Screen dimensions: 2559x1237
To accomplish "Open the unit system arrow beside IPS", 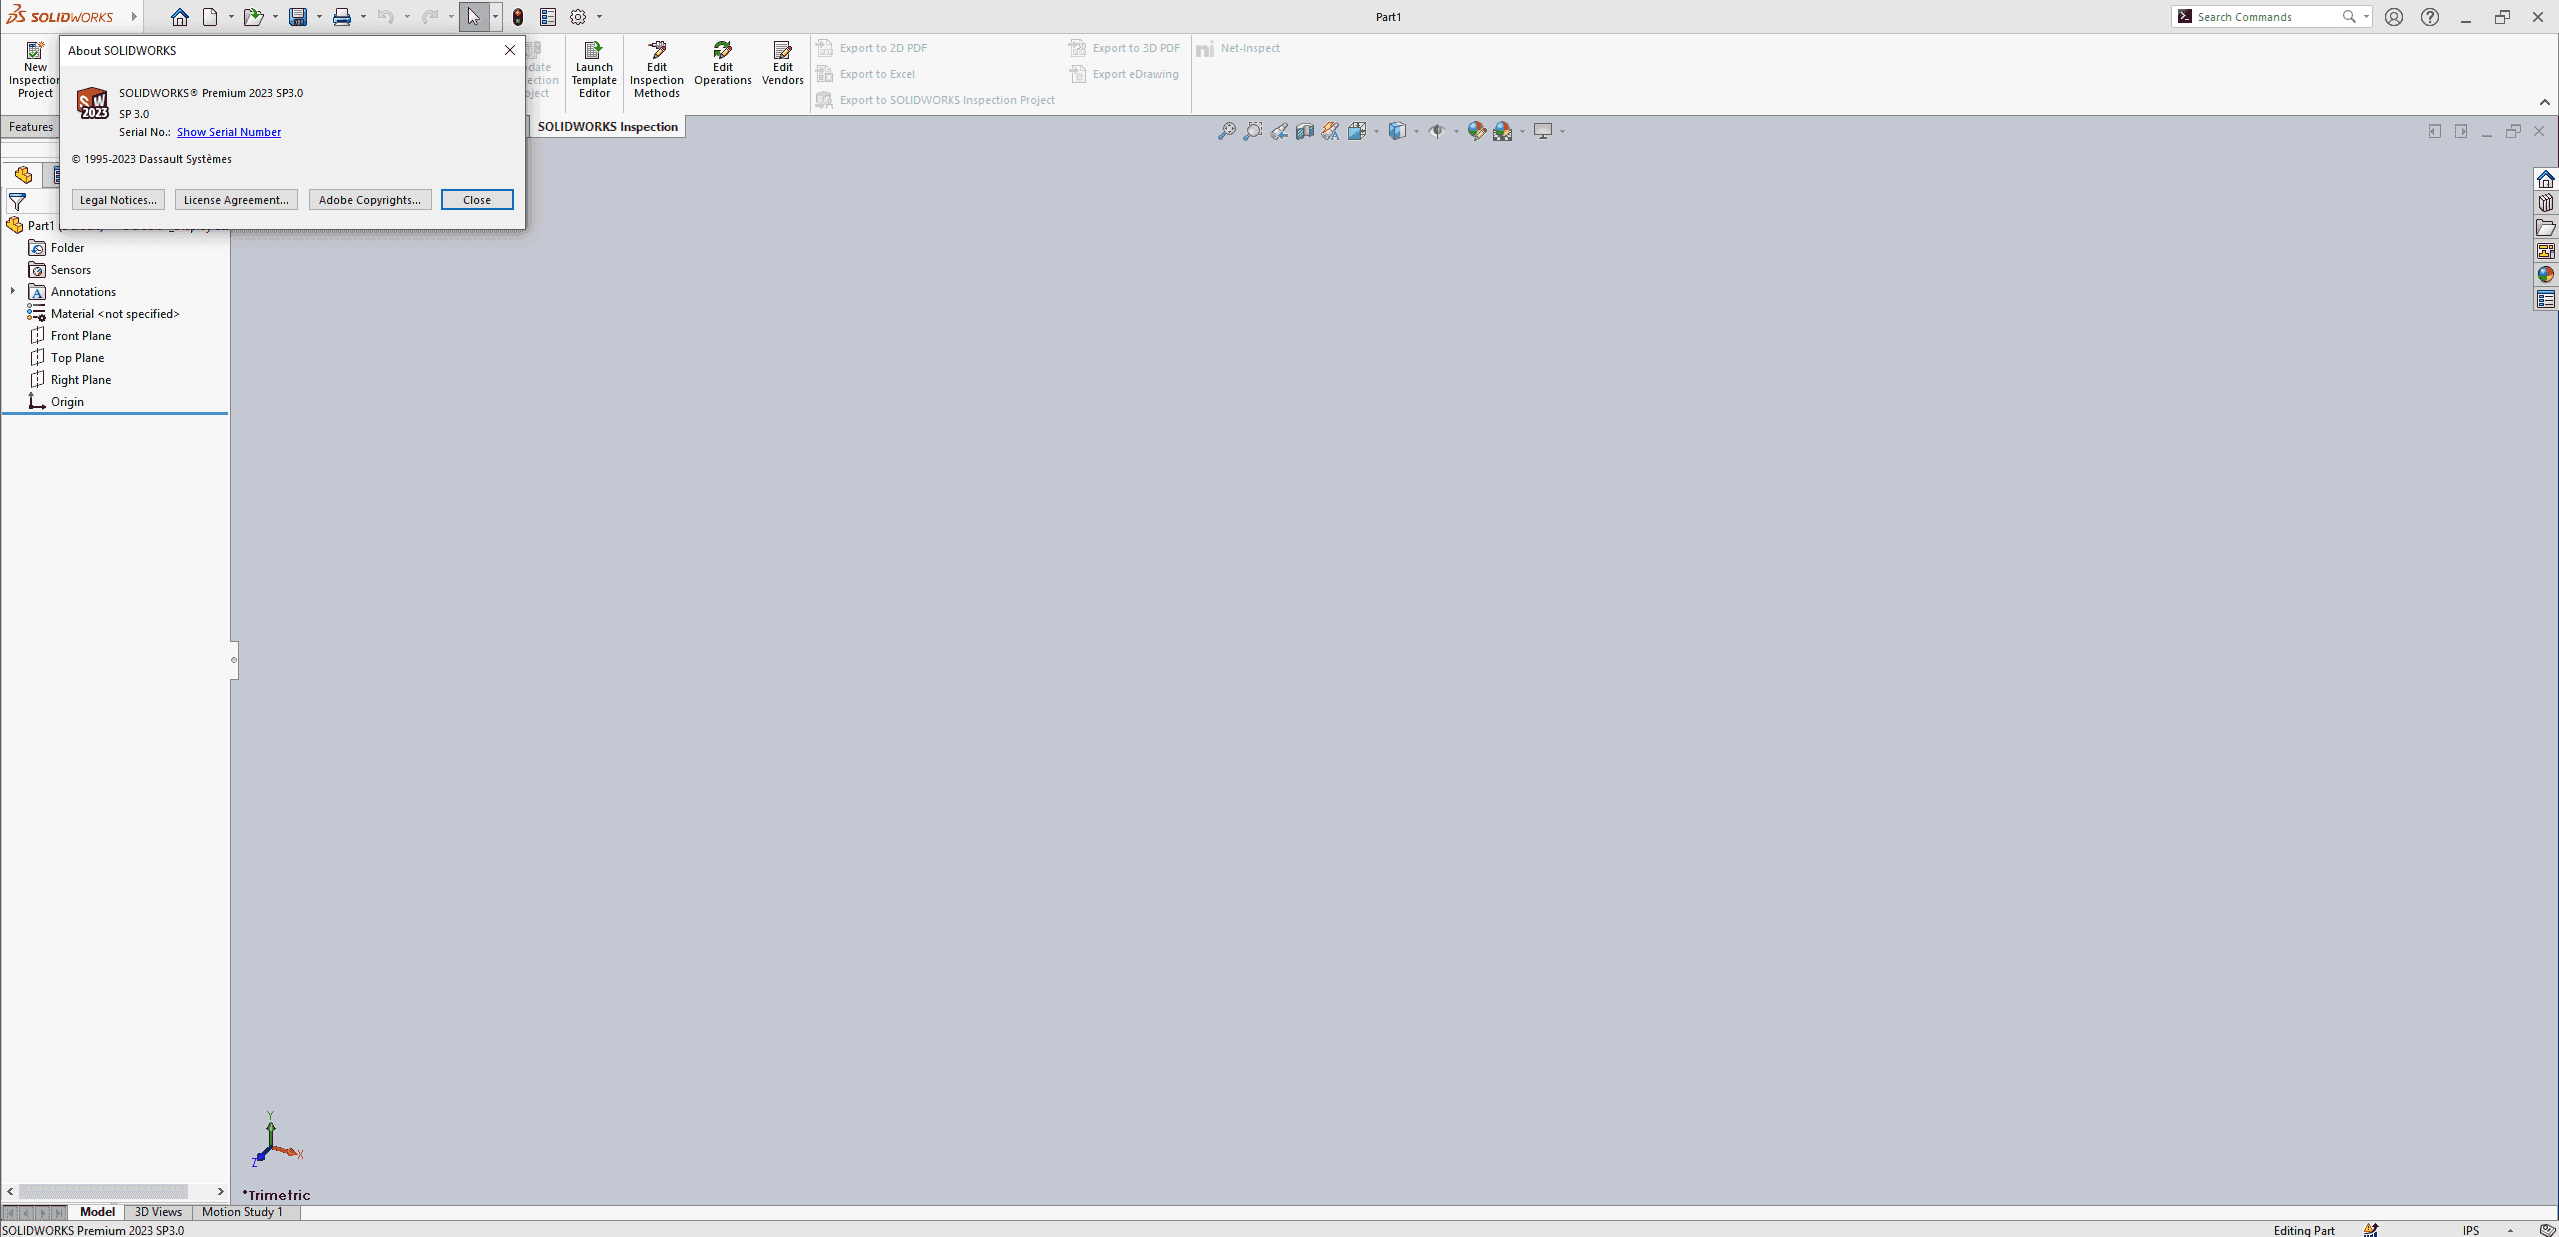I will click(x=2510, y=1230).
